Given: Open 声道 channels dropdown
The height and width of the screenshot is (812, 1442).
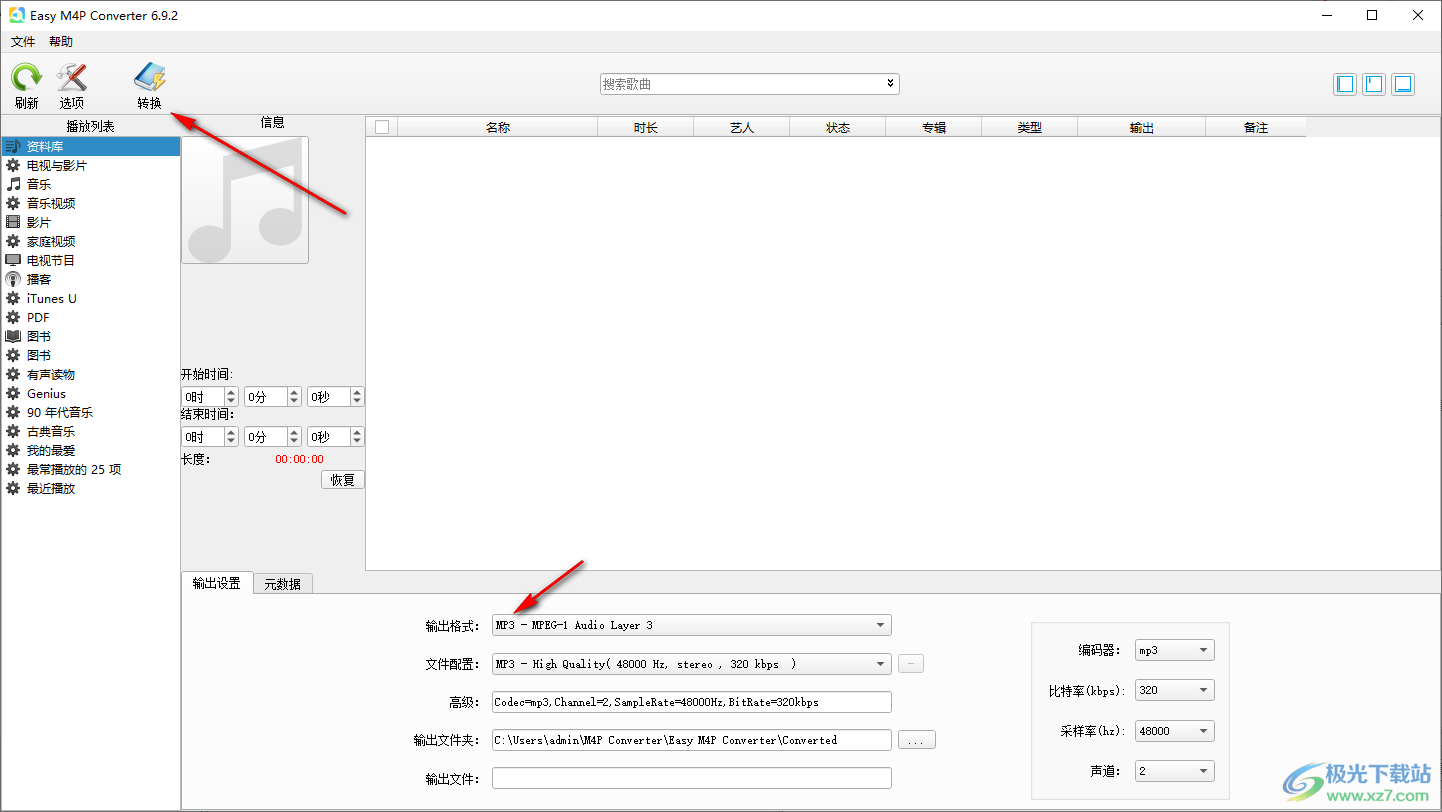Looking at the screenshot, I should (1175, 771).
